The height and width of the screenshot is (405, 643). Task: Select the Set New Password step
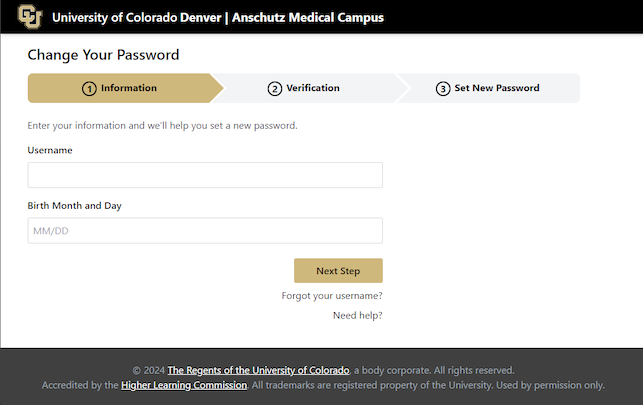[488, 88]
